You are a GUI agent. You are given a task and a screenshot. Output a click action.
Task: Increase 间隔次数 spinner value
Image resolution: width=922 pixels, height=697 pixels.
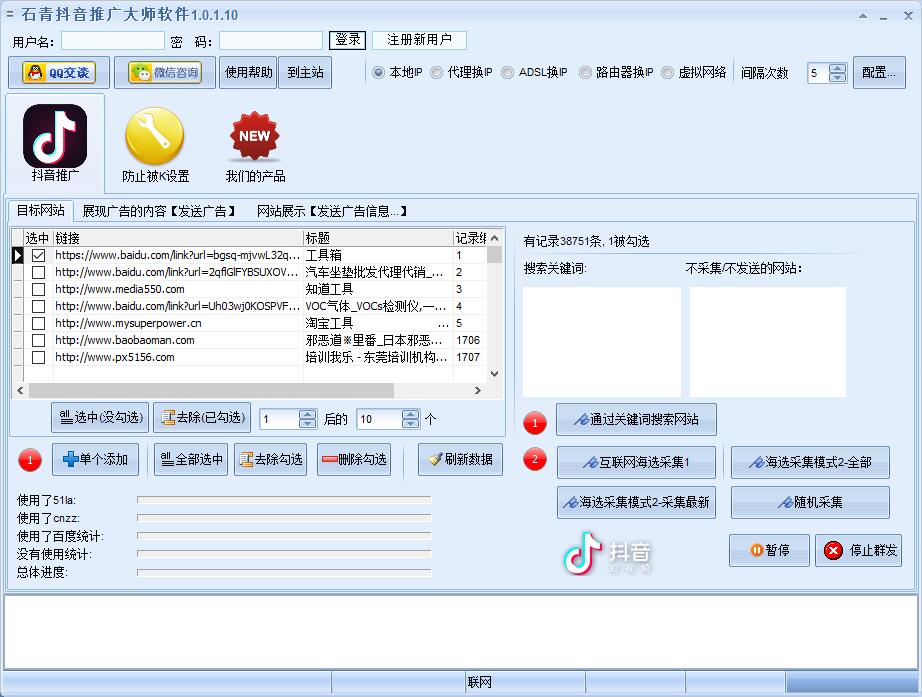[x=837, y=68]
